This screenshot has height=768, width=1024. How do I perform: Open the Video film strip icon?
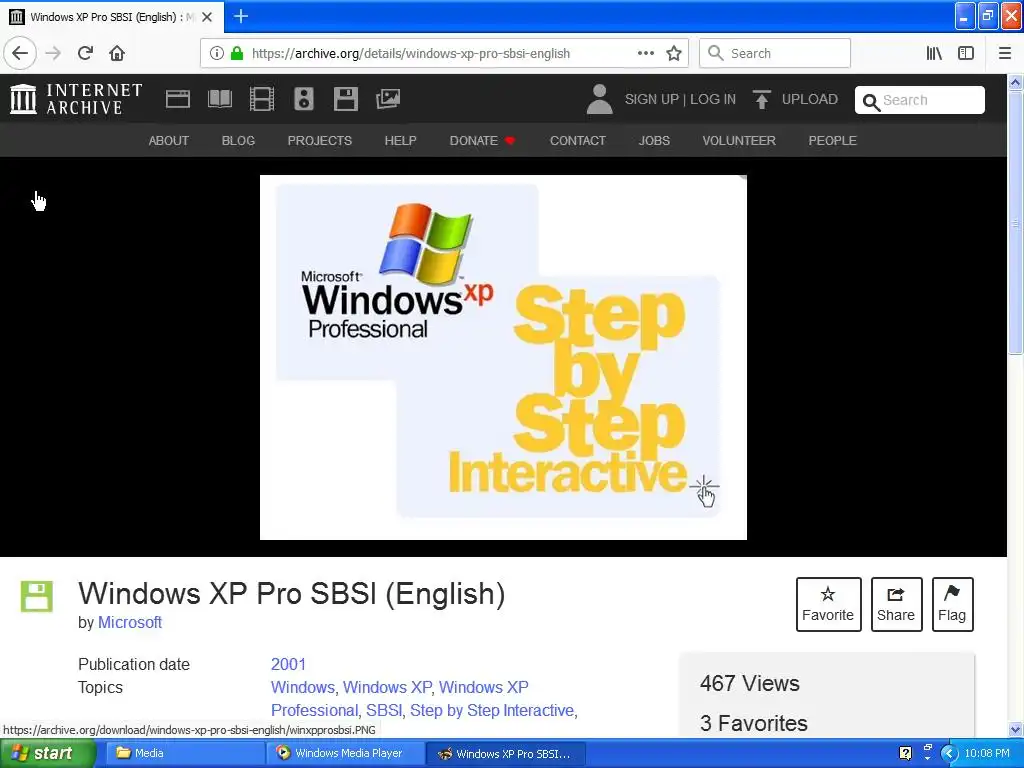click(x=262, y=99)
